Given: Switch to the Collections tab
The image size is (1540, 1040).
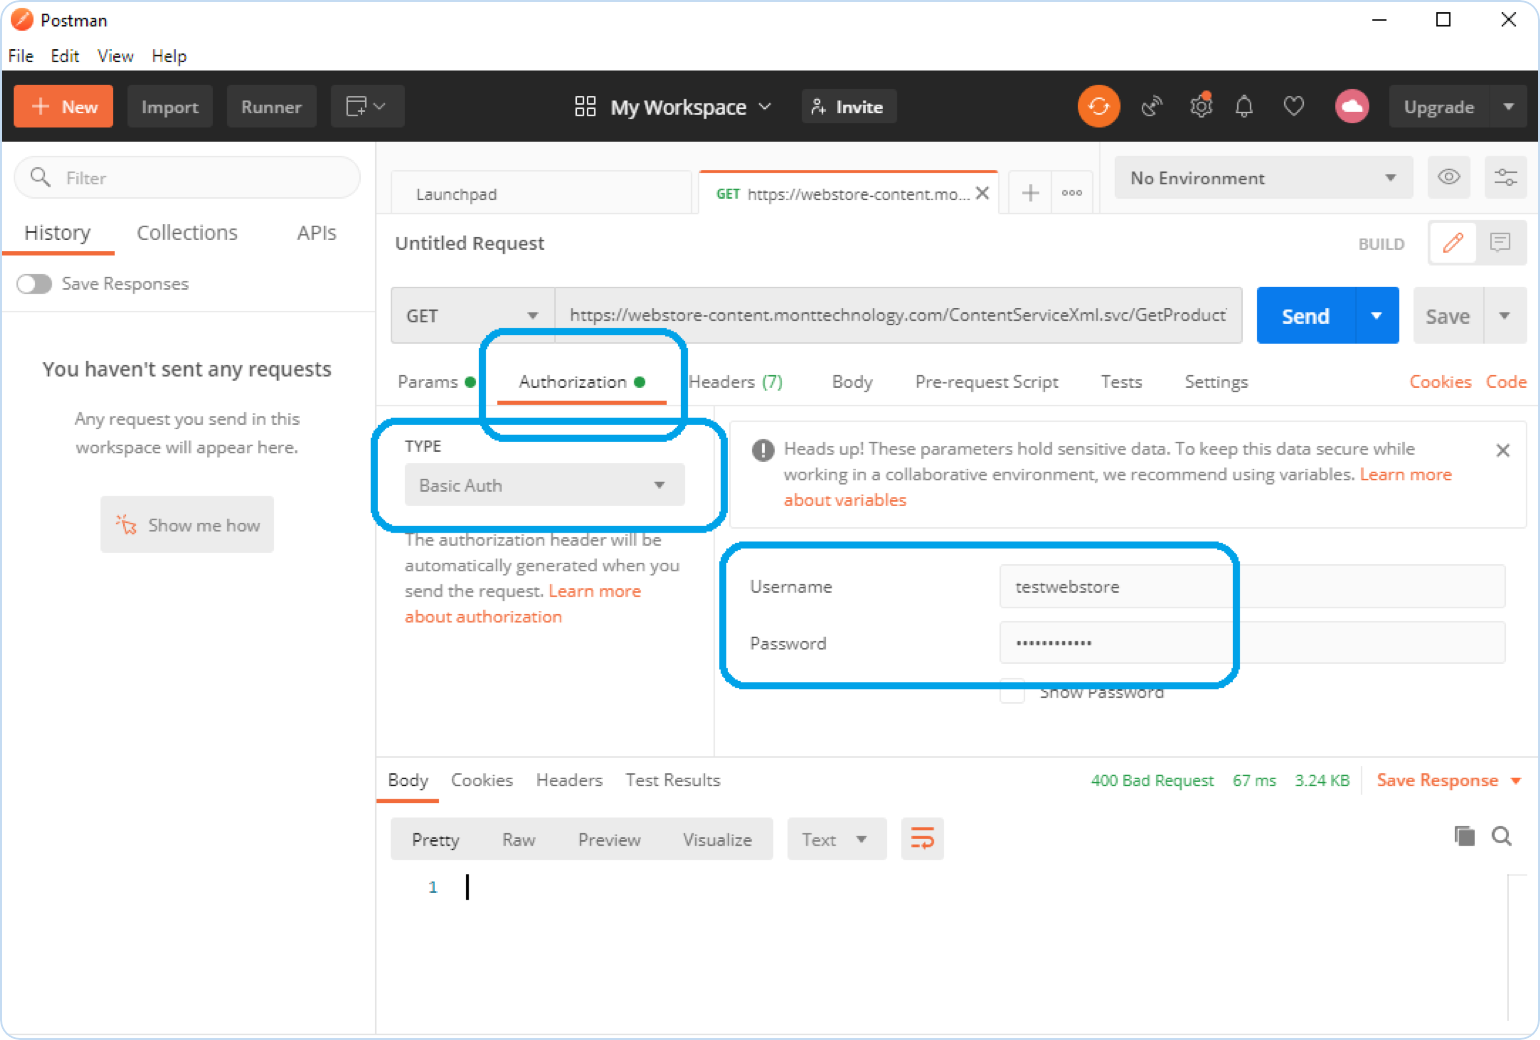Looking at the screenshot, I should 187,233.
